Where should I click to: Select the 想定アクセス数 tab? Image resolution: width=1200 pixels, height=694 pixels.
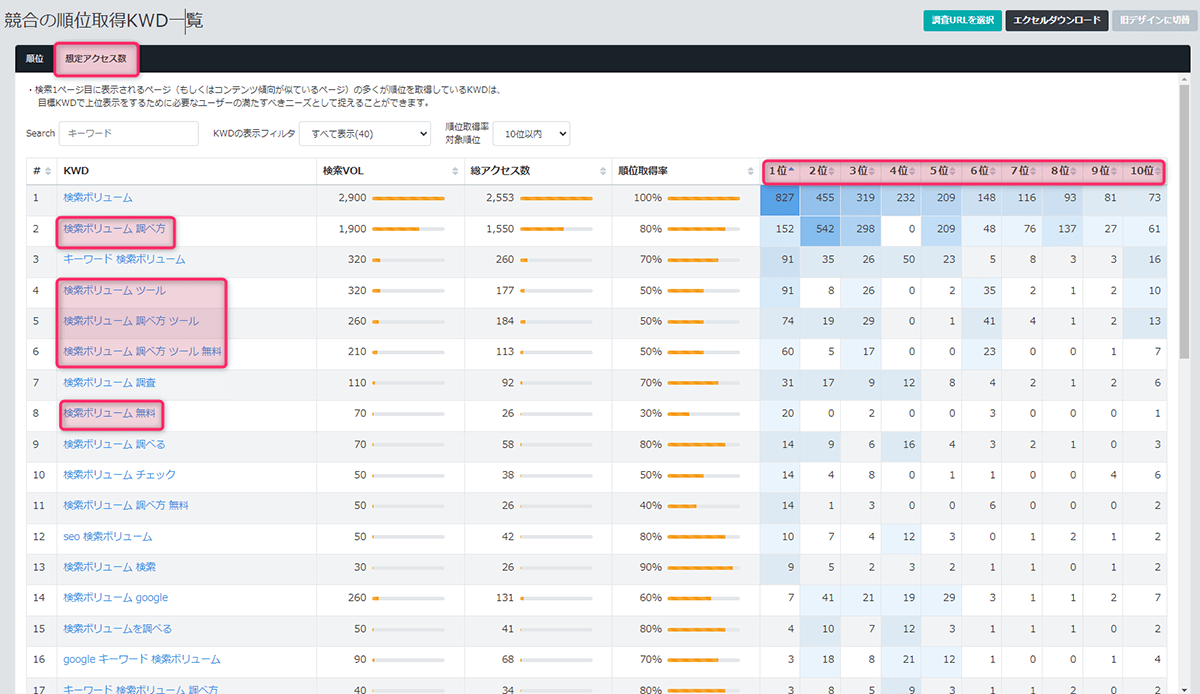[x=96, y=59]
